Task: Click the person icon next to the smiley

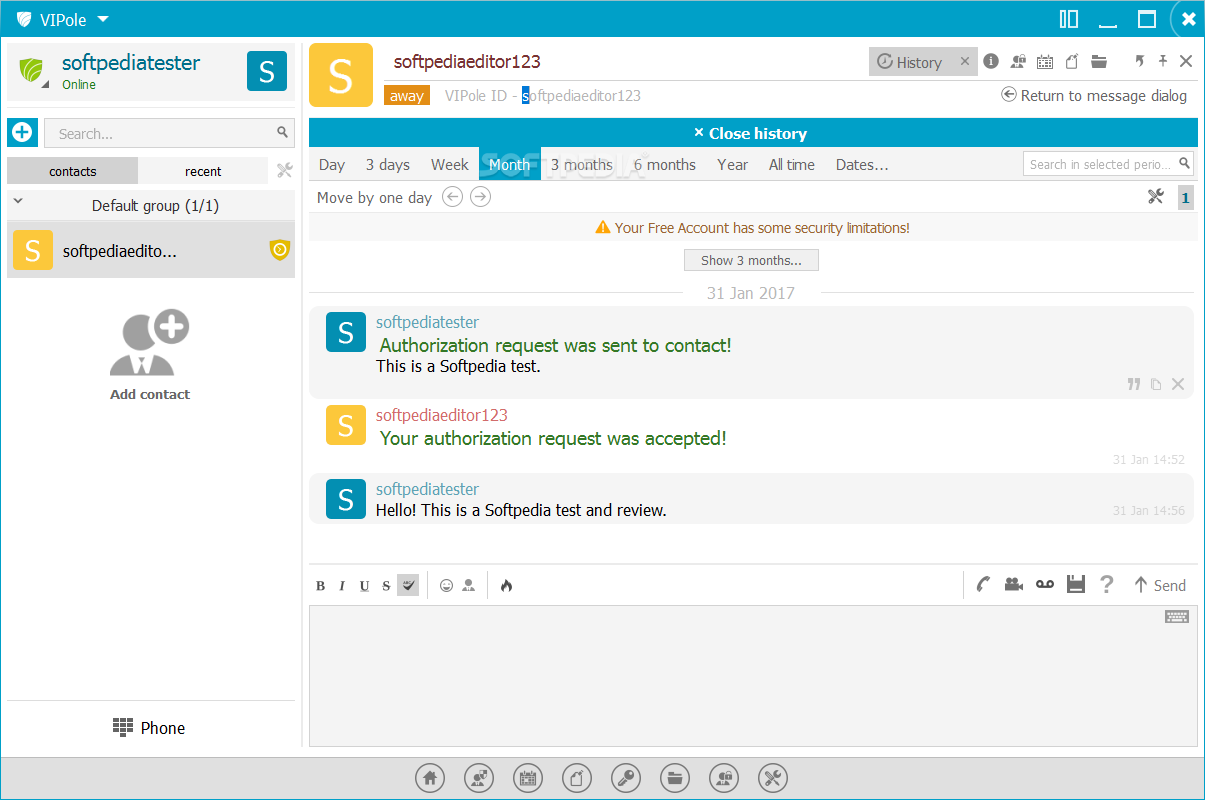Action: (468, 586)
